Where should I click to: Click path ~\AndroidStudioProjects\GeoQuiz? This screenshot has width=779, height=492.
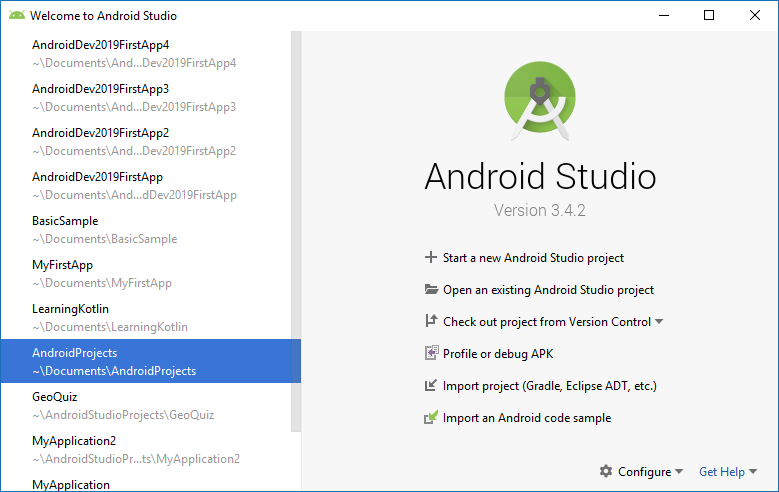coord(123,414)
